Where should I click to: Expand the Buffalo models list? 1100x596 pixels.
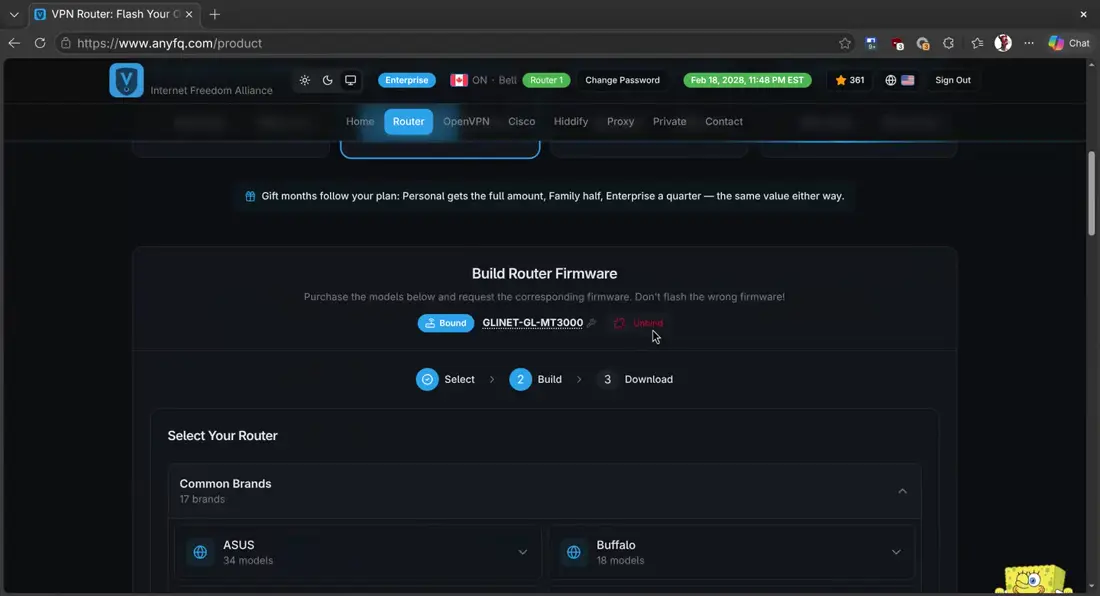[x=896, y=552]
